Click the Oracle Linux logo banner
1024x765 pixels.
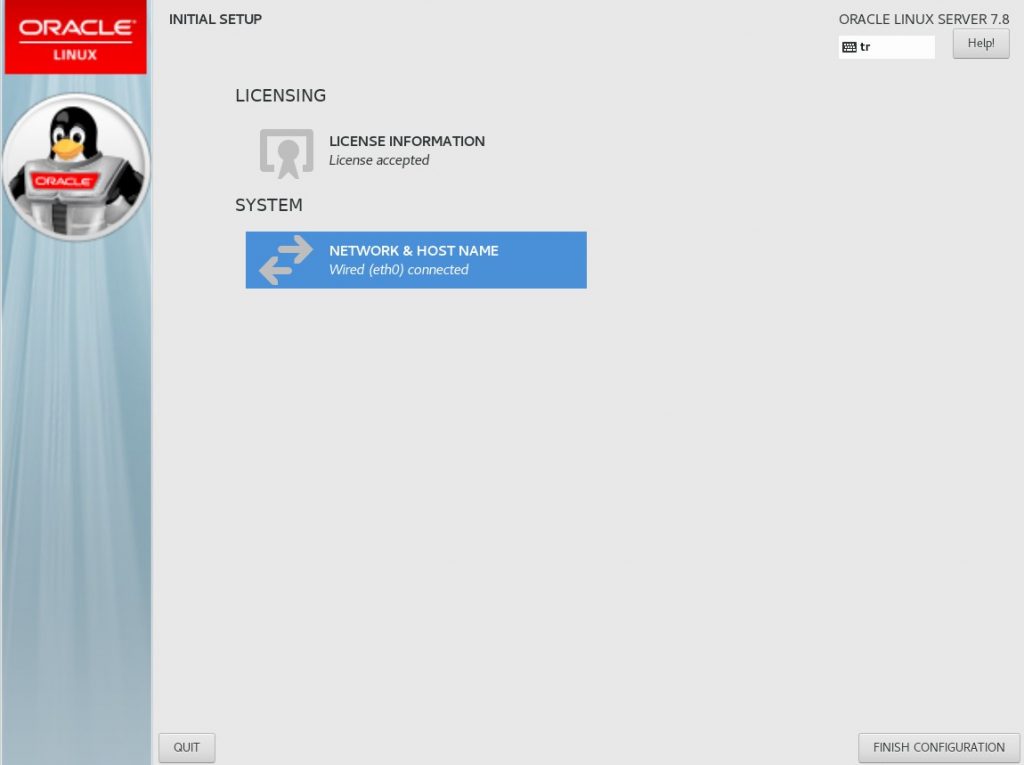coord(76,37)
